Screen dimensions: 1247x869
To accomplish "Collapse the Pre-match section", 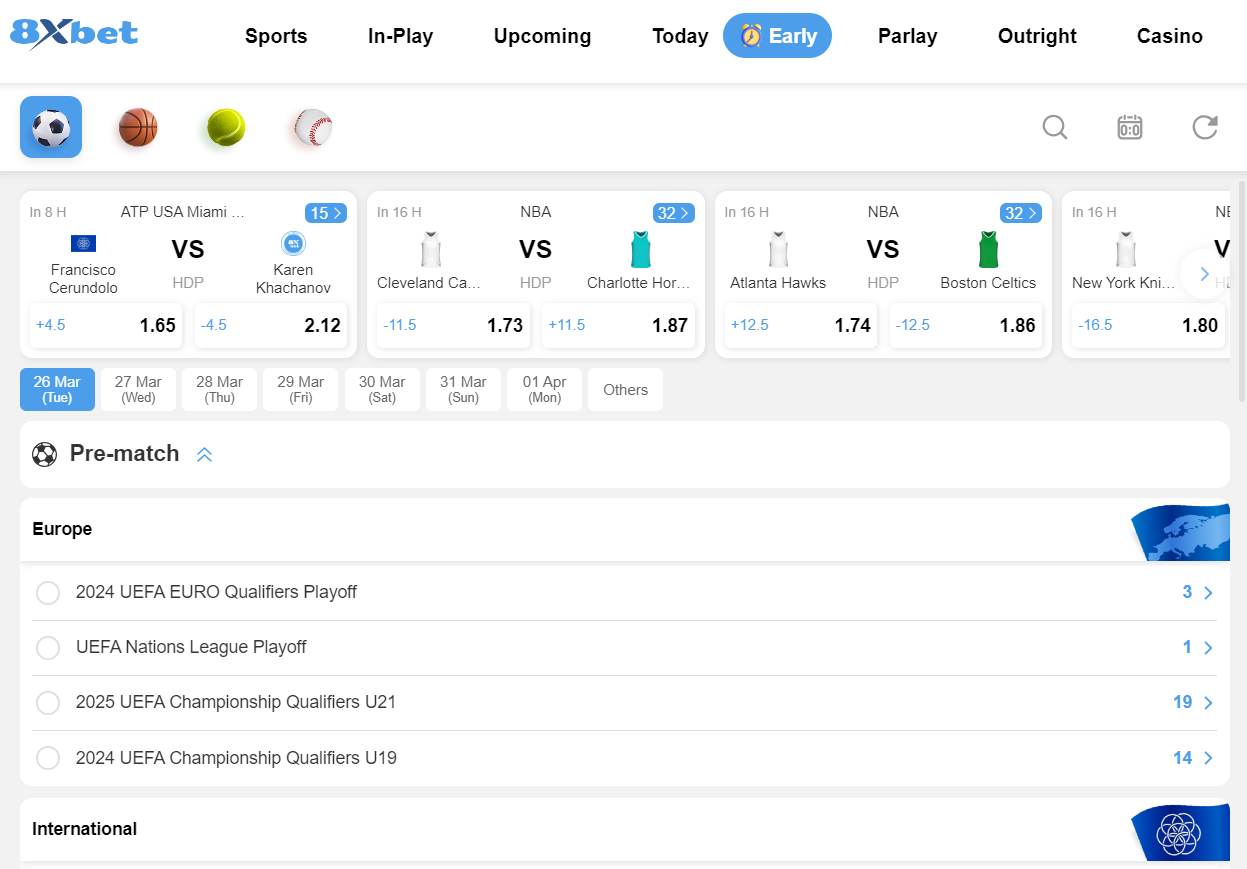I will click(204, 454).
